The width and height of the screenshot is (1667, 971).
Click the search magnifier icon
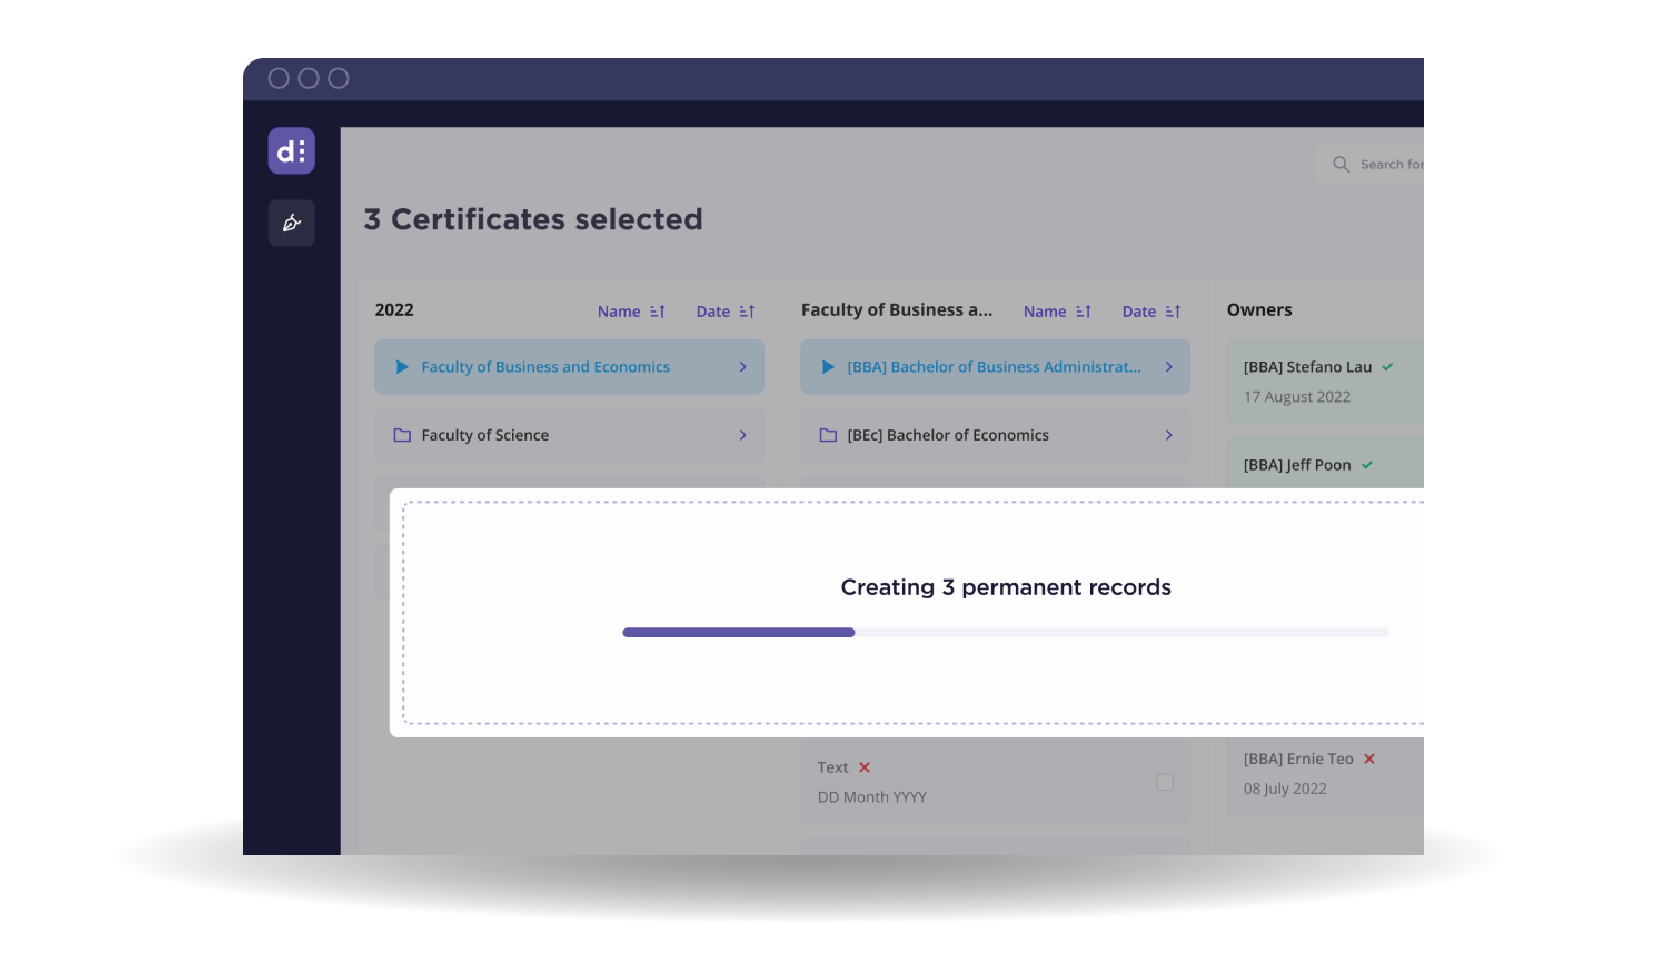click(1341, 164)
